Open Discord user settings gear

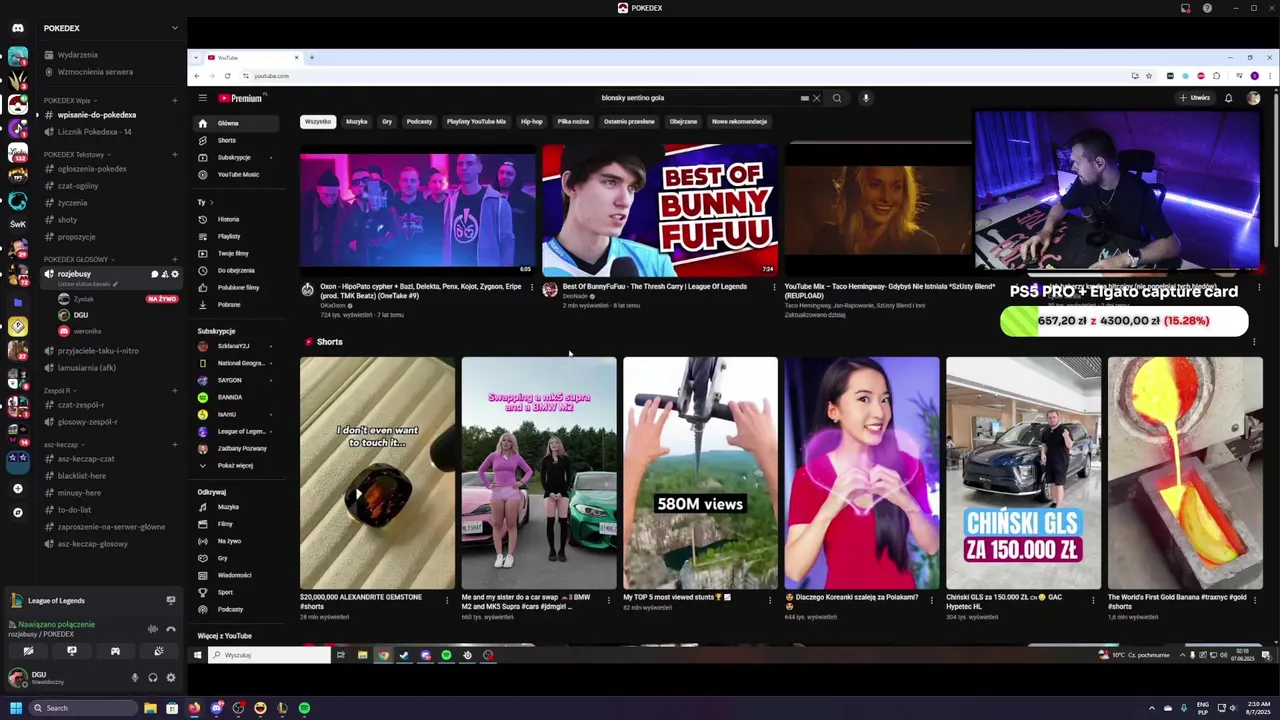click(171, 677)
